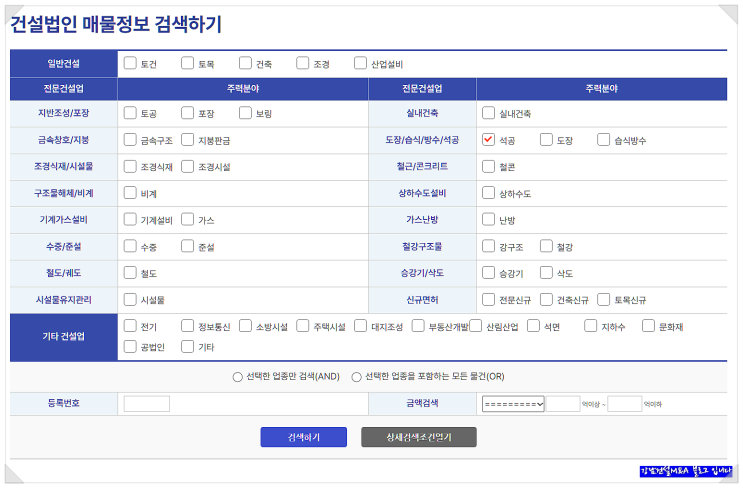Select the 선택한 업종만 검색(AND) radio button

point(238,377)
